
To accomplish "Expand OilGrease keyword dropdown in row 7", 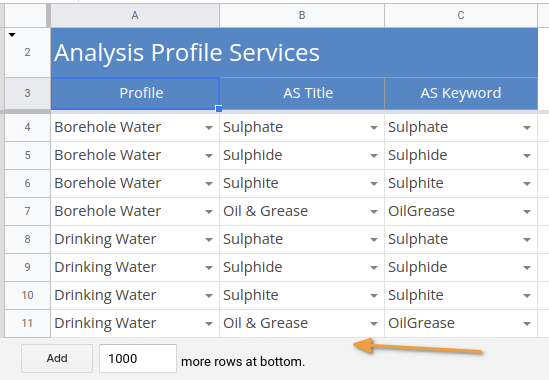I will coord(527,212).
